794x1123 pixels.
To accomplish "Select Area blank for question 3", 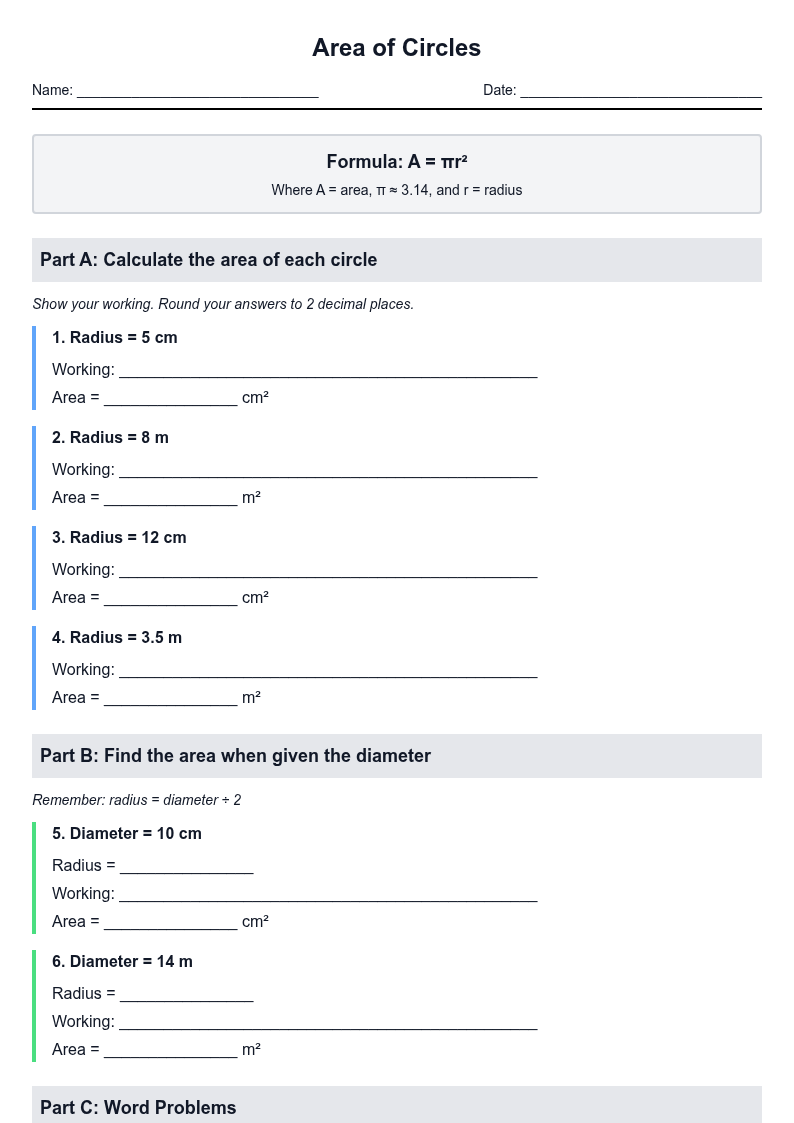I will point(170,598).
